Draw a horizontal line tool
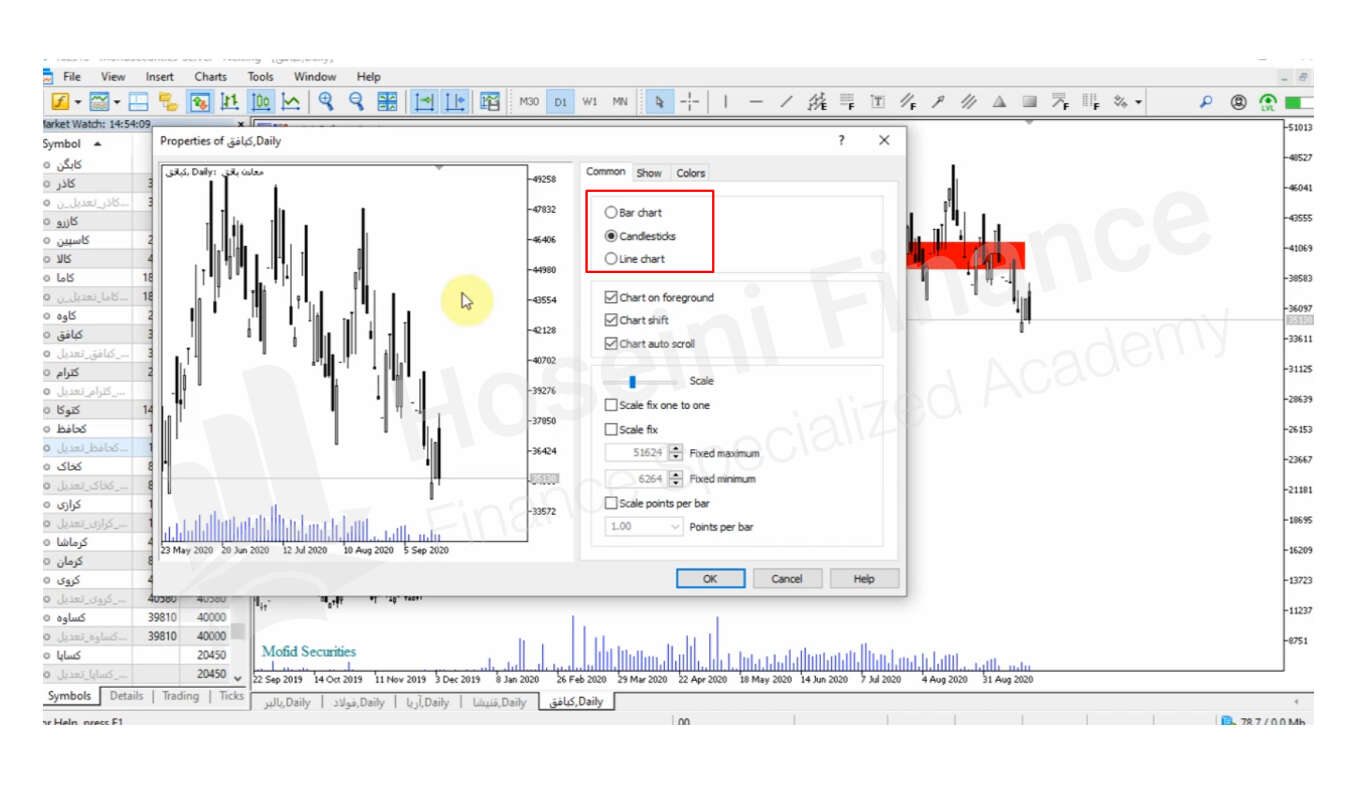Image resolution: width=1357 pixels, height=785 pixels. (756, 102)
